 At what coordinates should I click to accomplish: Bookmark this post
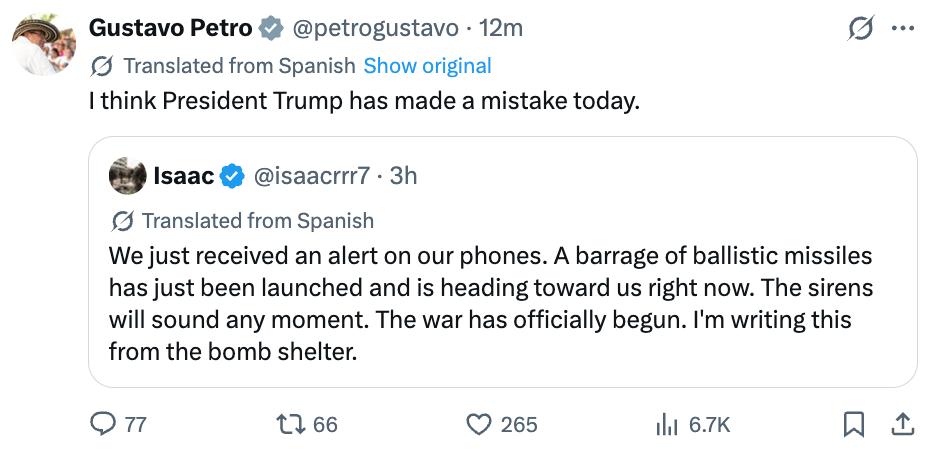[x=853, y=424]
